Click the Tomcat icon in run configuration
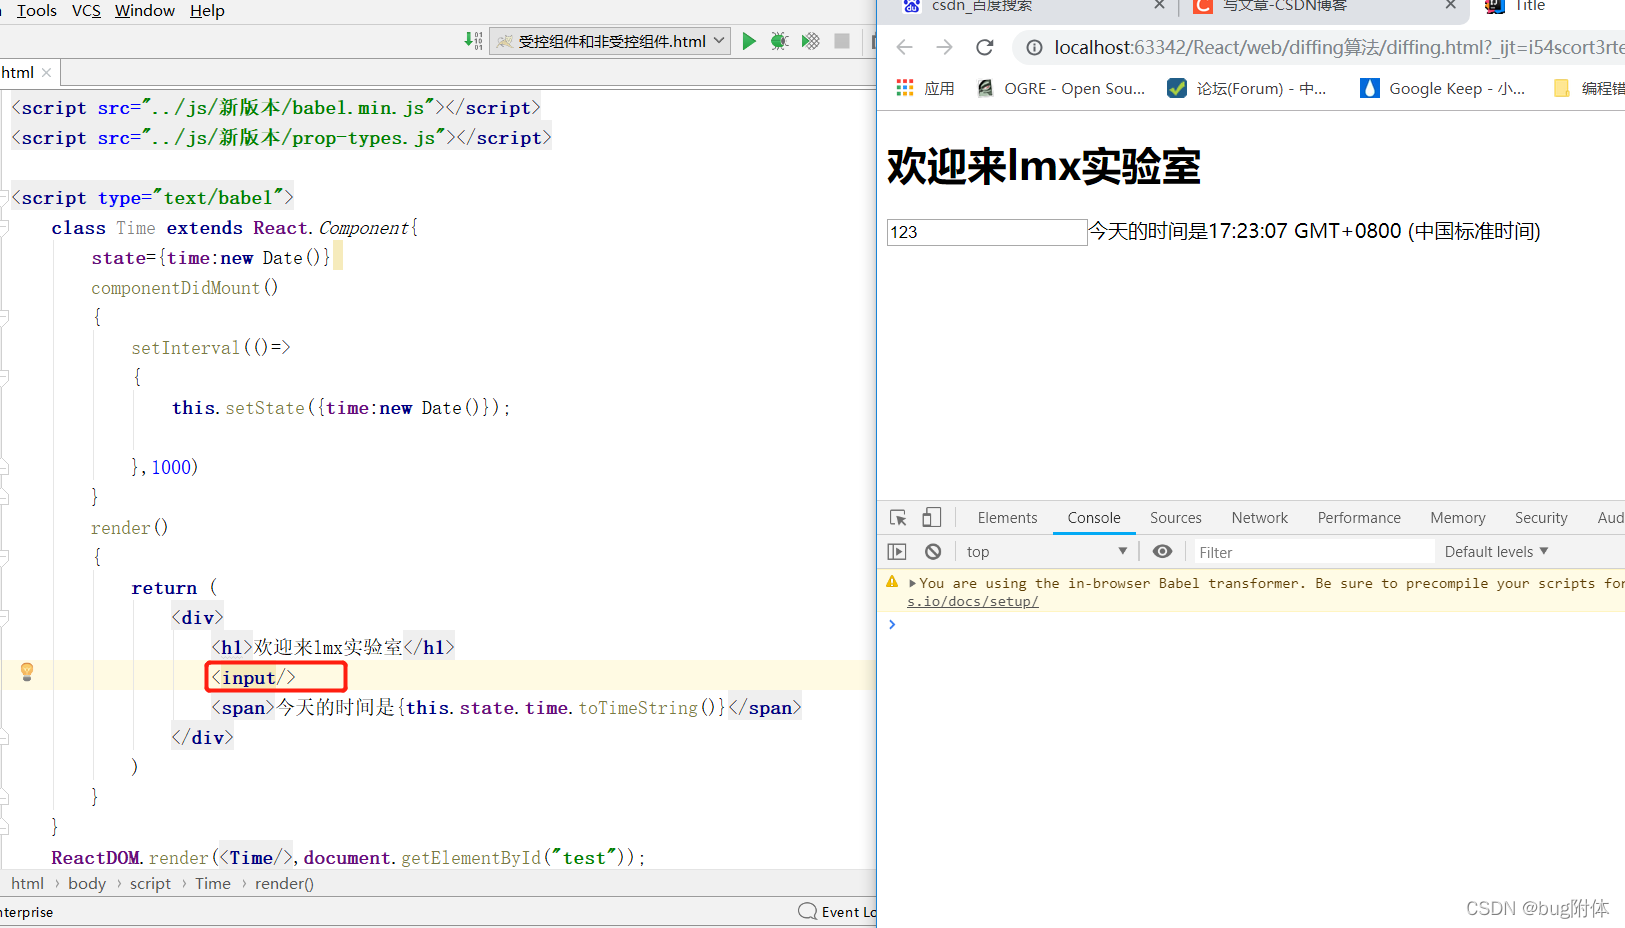Screen dimensions: 1625x928 point(505,41)
